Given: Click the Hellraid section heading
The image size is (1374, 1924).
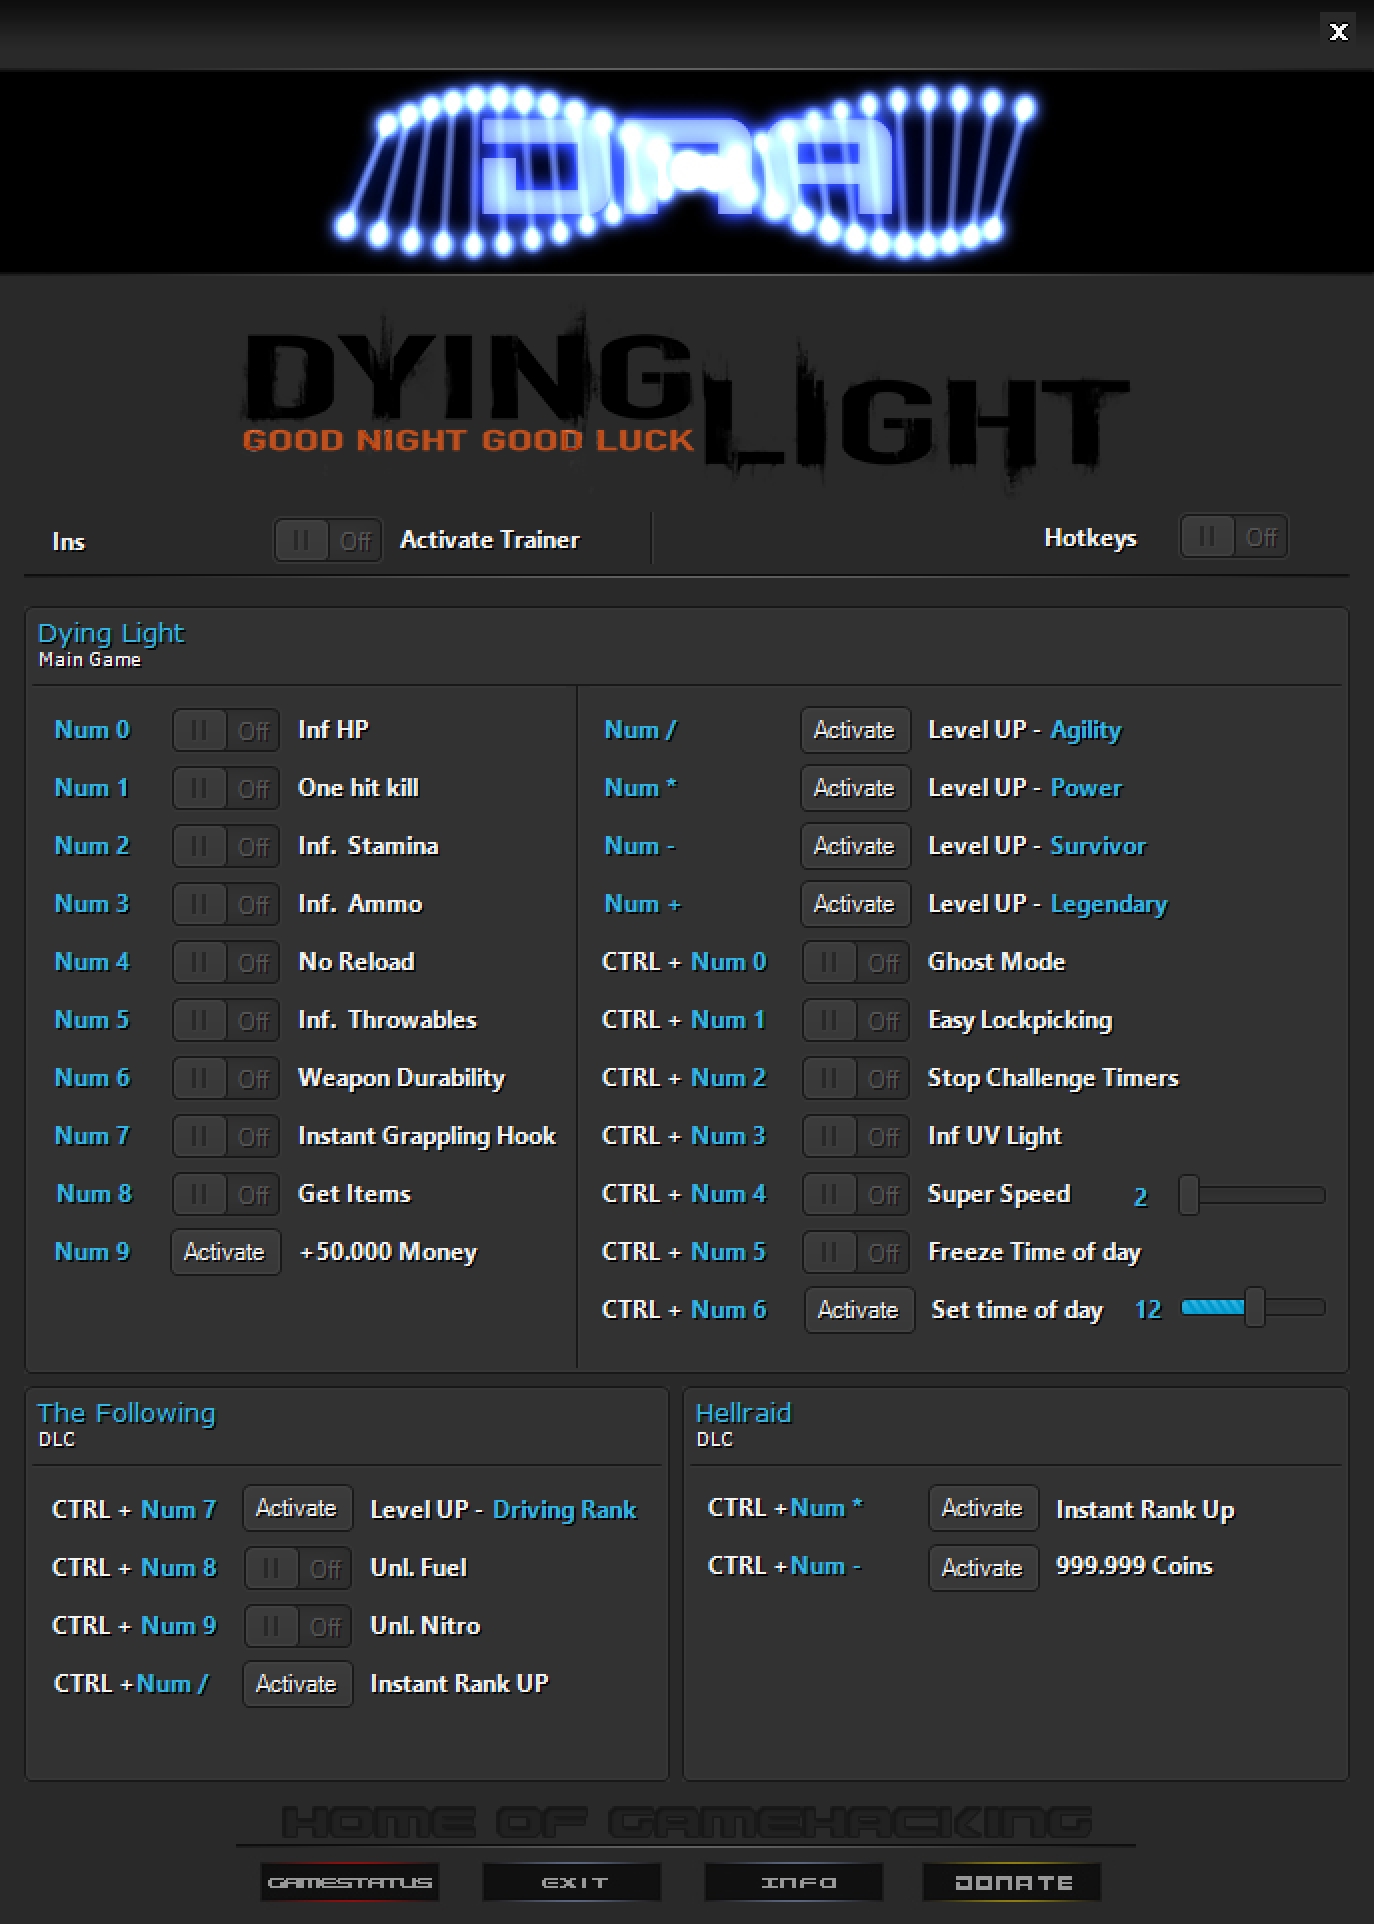Looking at the screenshot, I should (x=743, y=1413).
